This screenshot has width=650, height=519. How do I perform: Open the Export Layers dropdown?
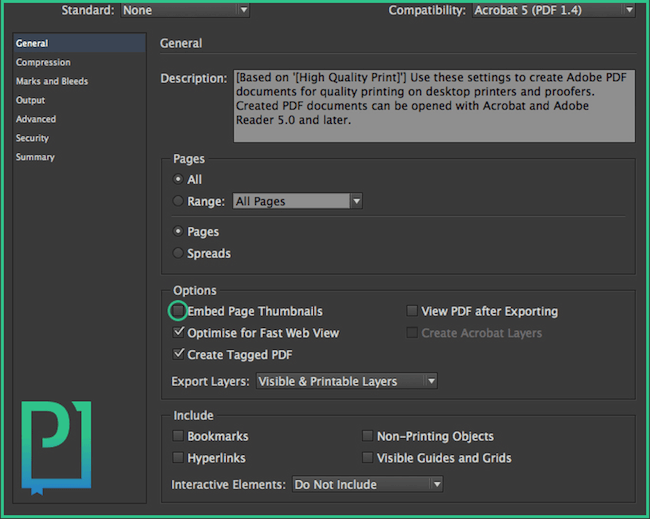tap(347, 381)
